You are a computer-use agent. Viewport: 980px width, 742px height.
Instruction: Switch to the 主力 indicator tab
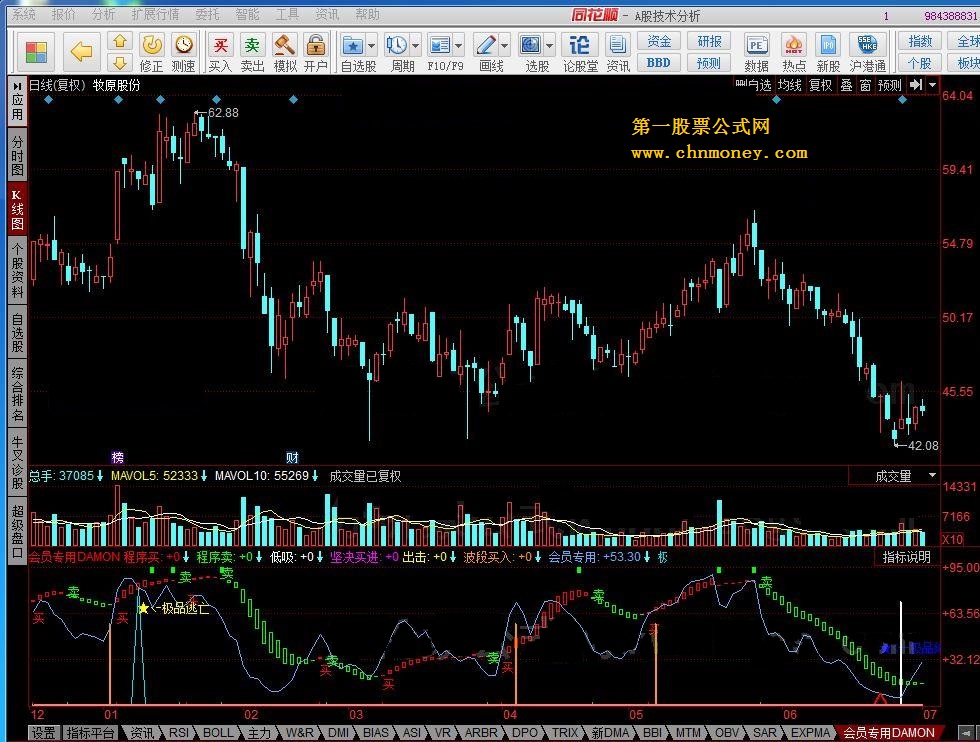tap(259, 733)
